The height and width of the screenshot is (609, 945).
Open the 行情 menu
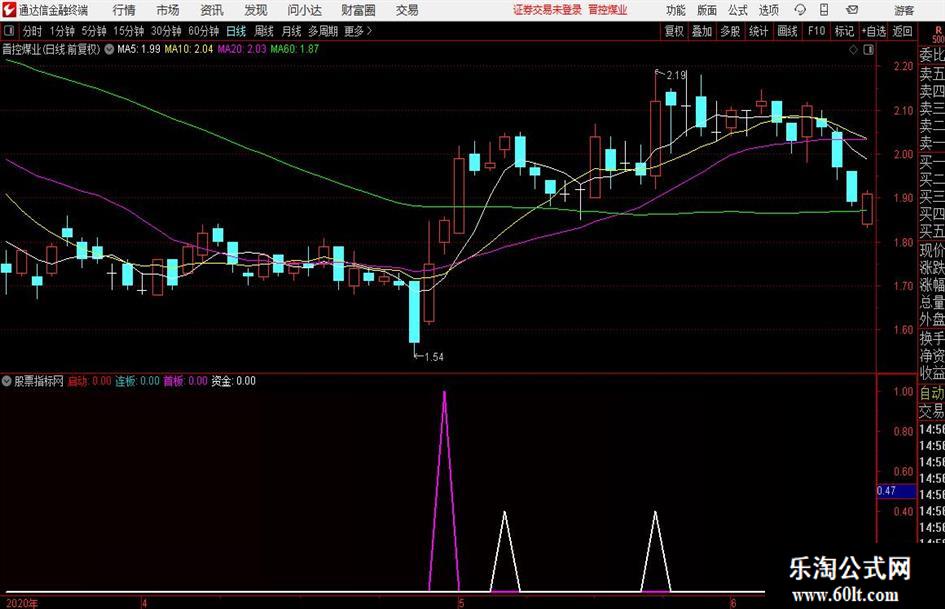[x=124, y=10]
